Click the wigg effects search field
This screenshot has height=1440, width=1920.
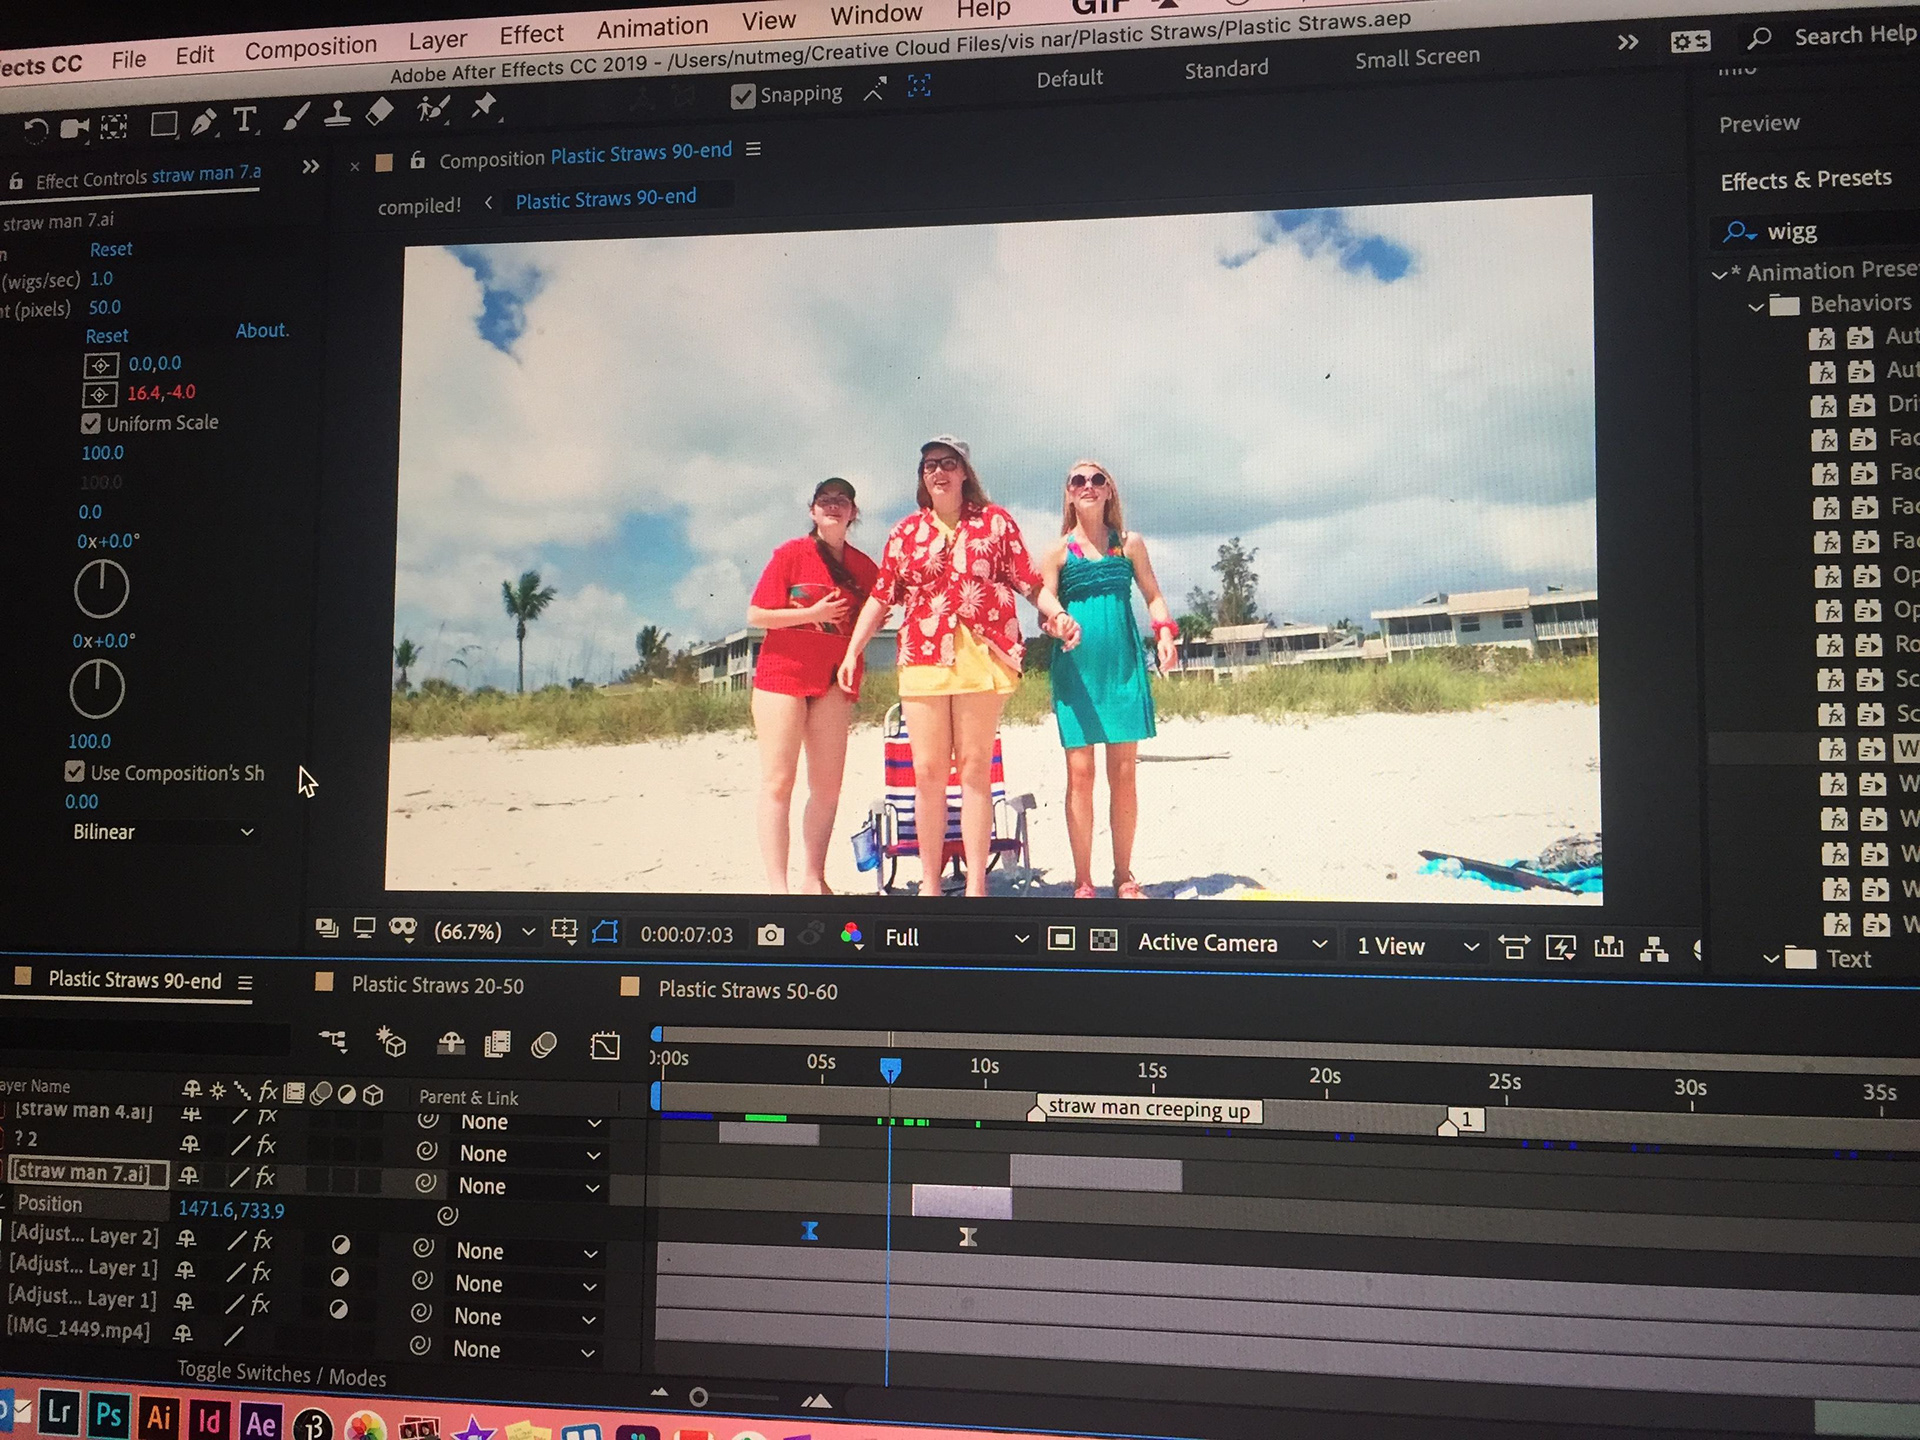(x=1815, y=231)
